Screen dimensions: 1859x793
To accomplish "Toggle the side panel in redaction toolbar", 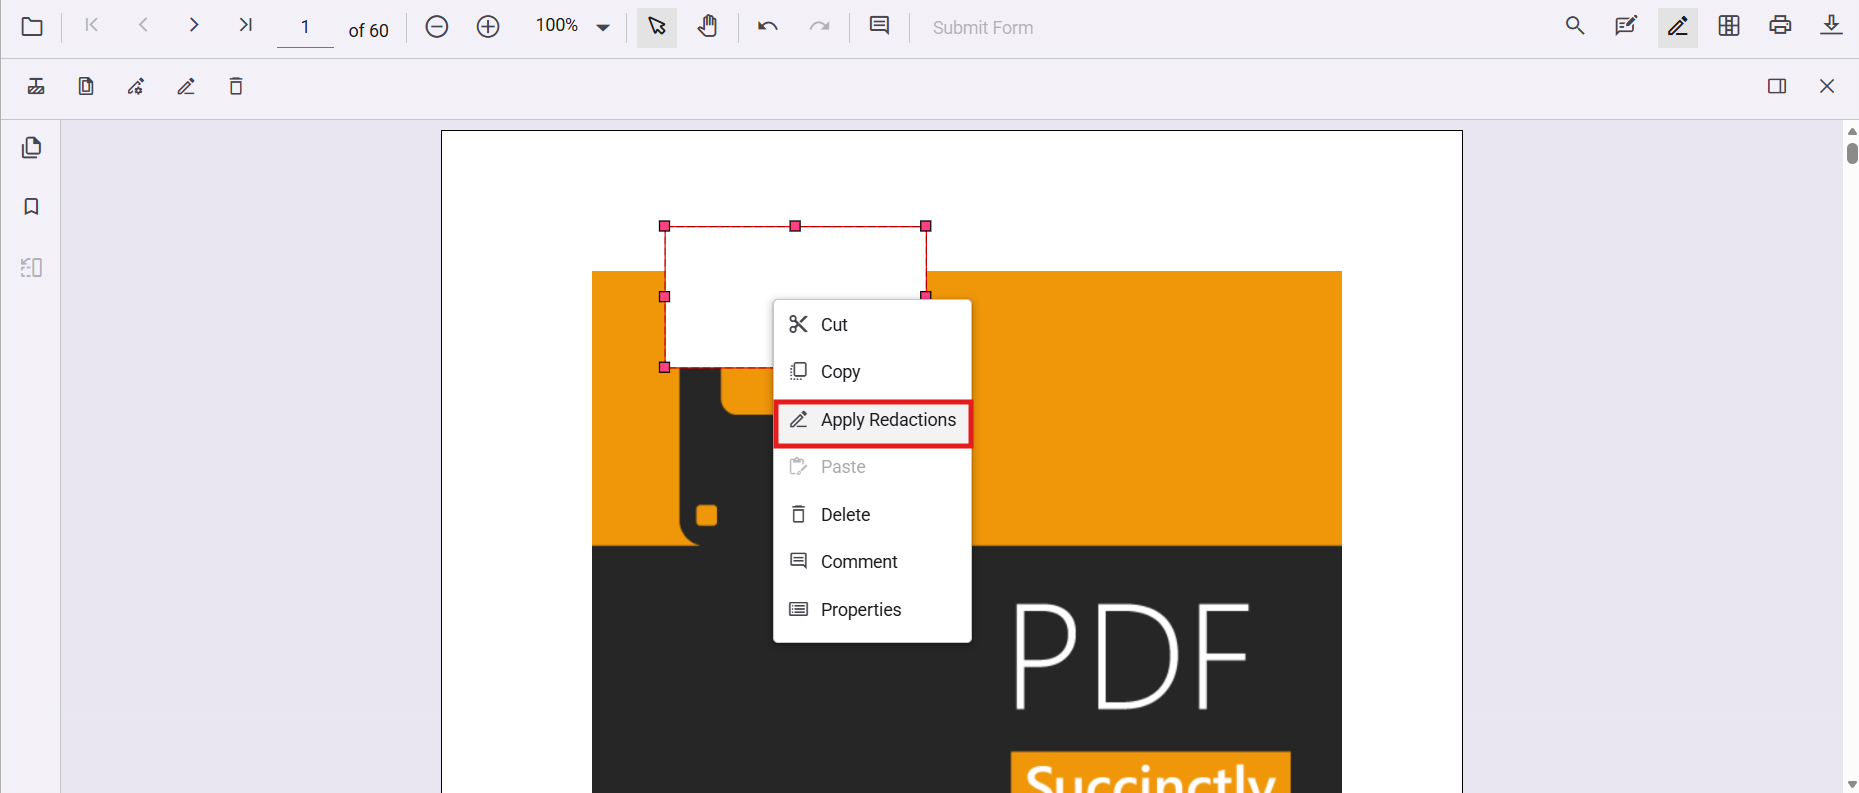I will pos(1777,86).
